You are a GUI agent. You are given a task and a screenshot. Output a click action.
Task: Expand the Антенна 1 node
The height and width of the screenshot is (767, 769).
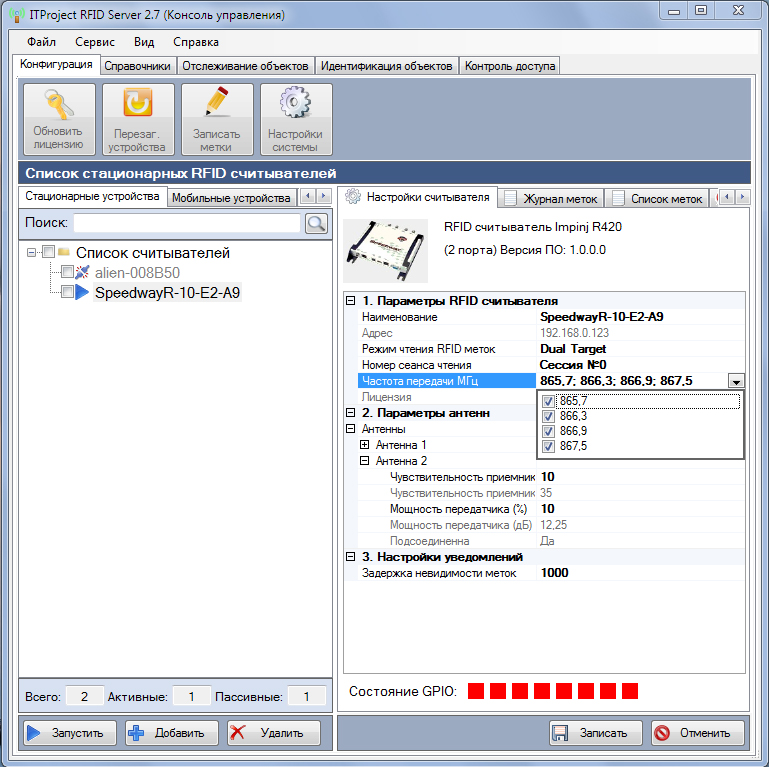click(365, 445)
